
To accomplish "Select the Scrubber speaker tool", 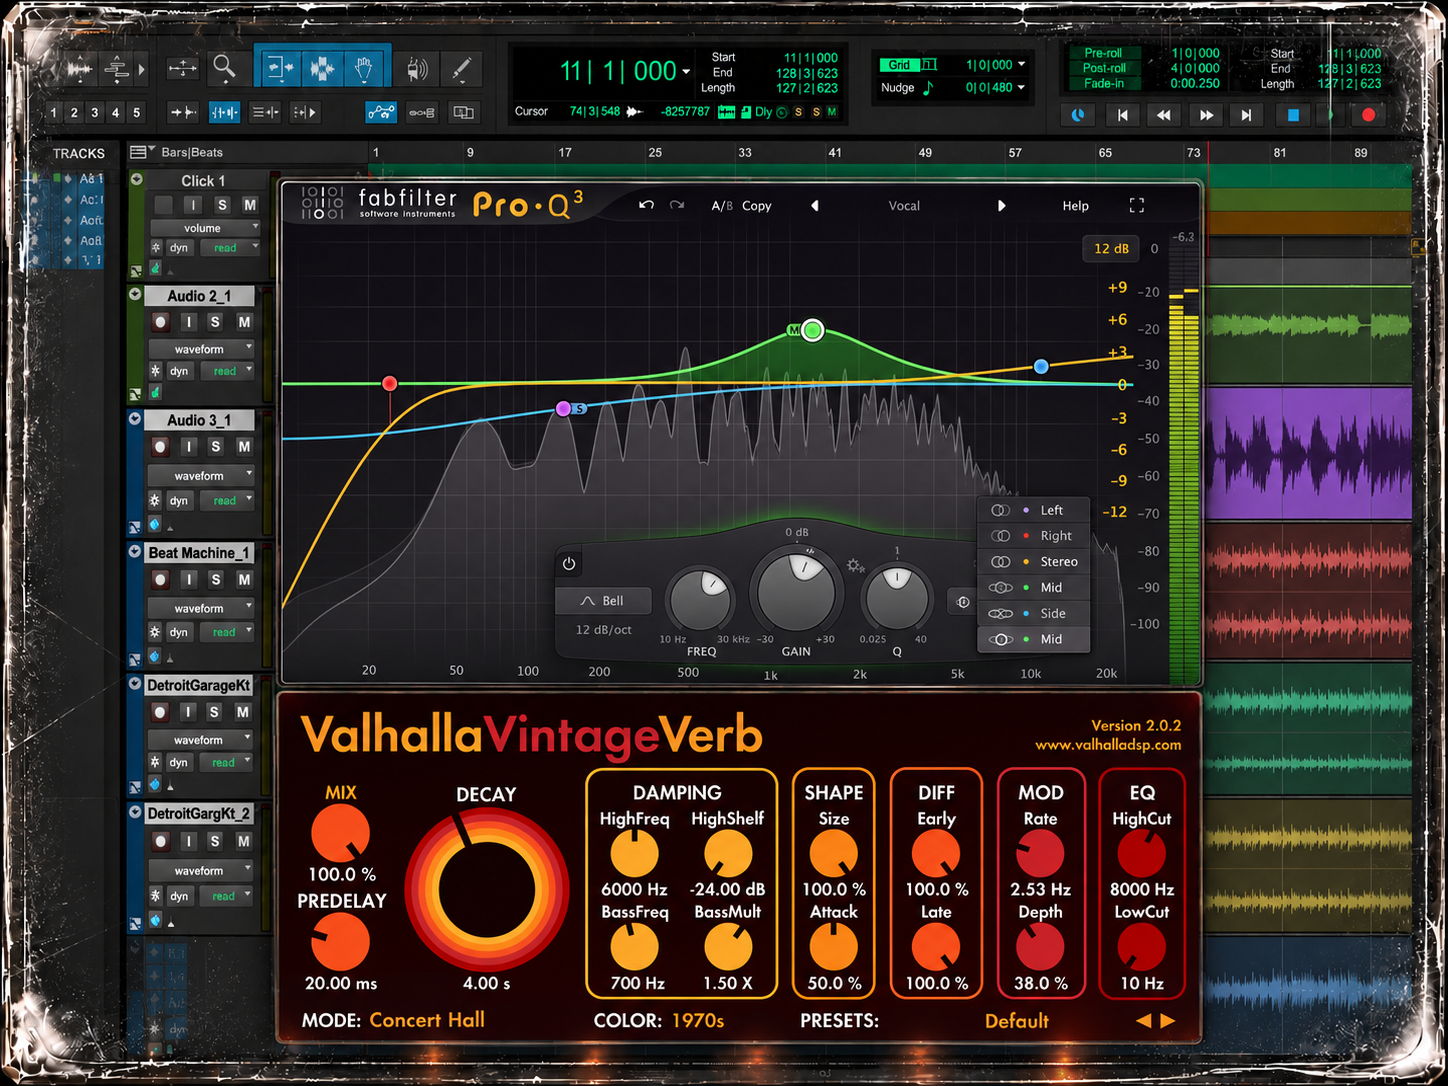I will 417,68.
